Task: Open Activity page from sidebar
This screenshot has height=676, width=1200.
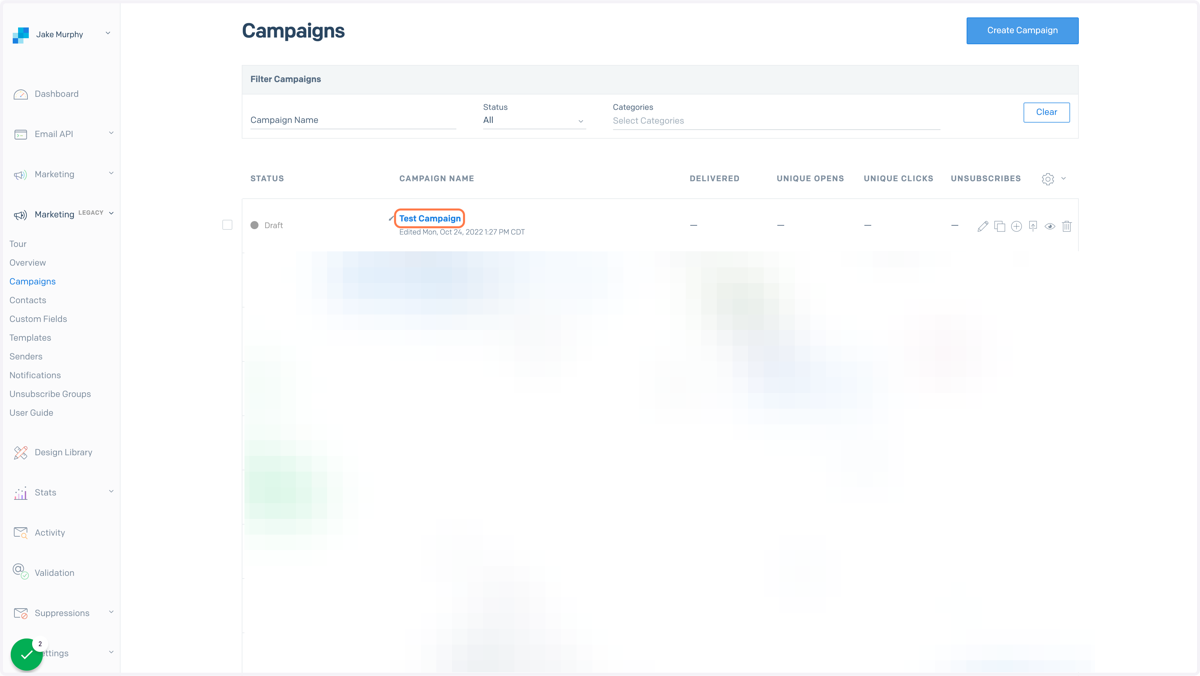Action: (x=49, y=533)
